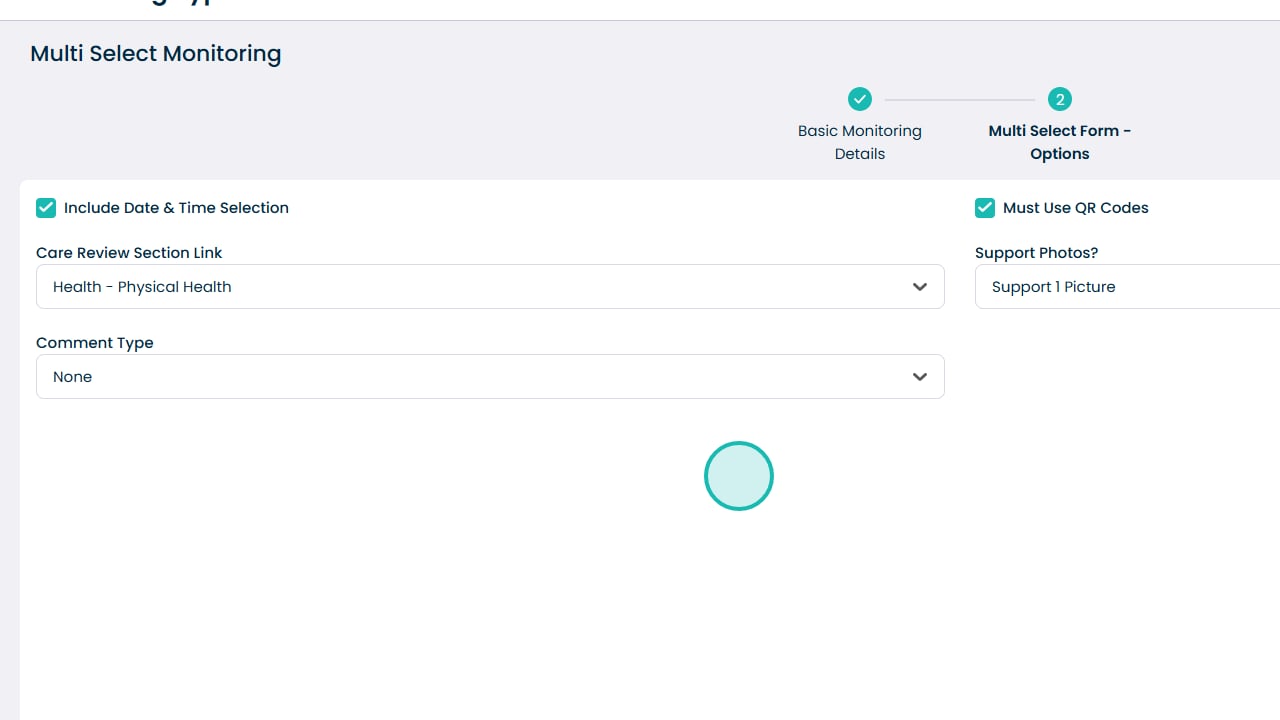Click the chevron arrow in Comment Type dropdown
This screenshot has height=720, width=1280.
[x=920, y=377]
